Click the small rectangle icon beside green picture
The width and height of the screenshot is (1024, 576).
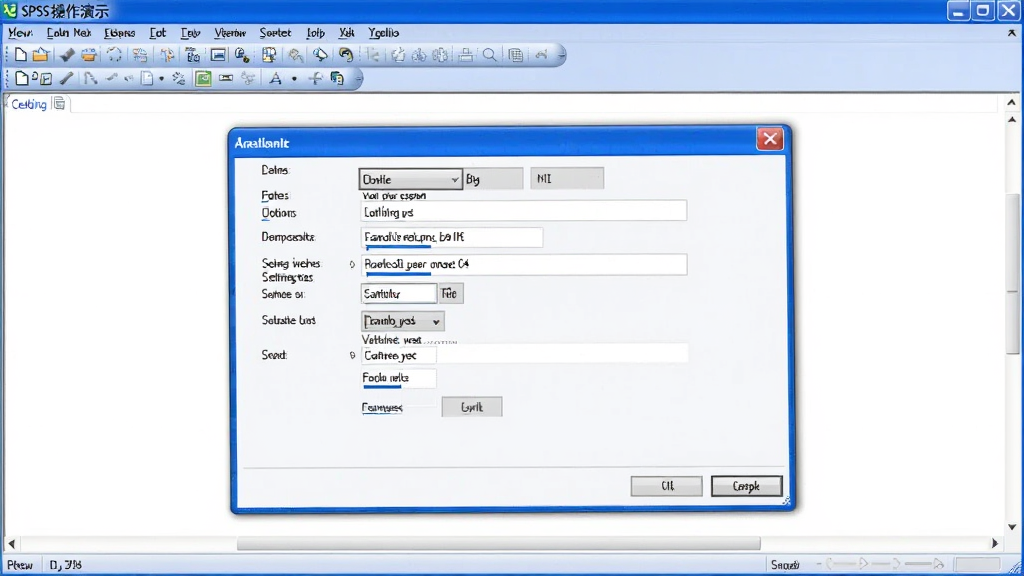226,78
